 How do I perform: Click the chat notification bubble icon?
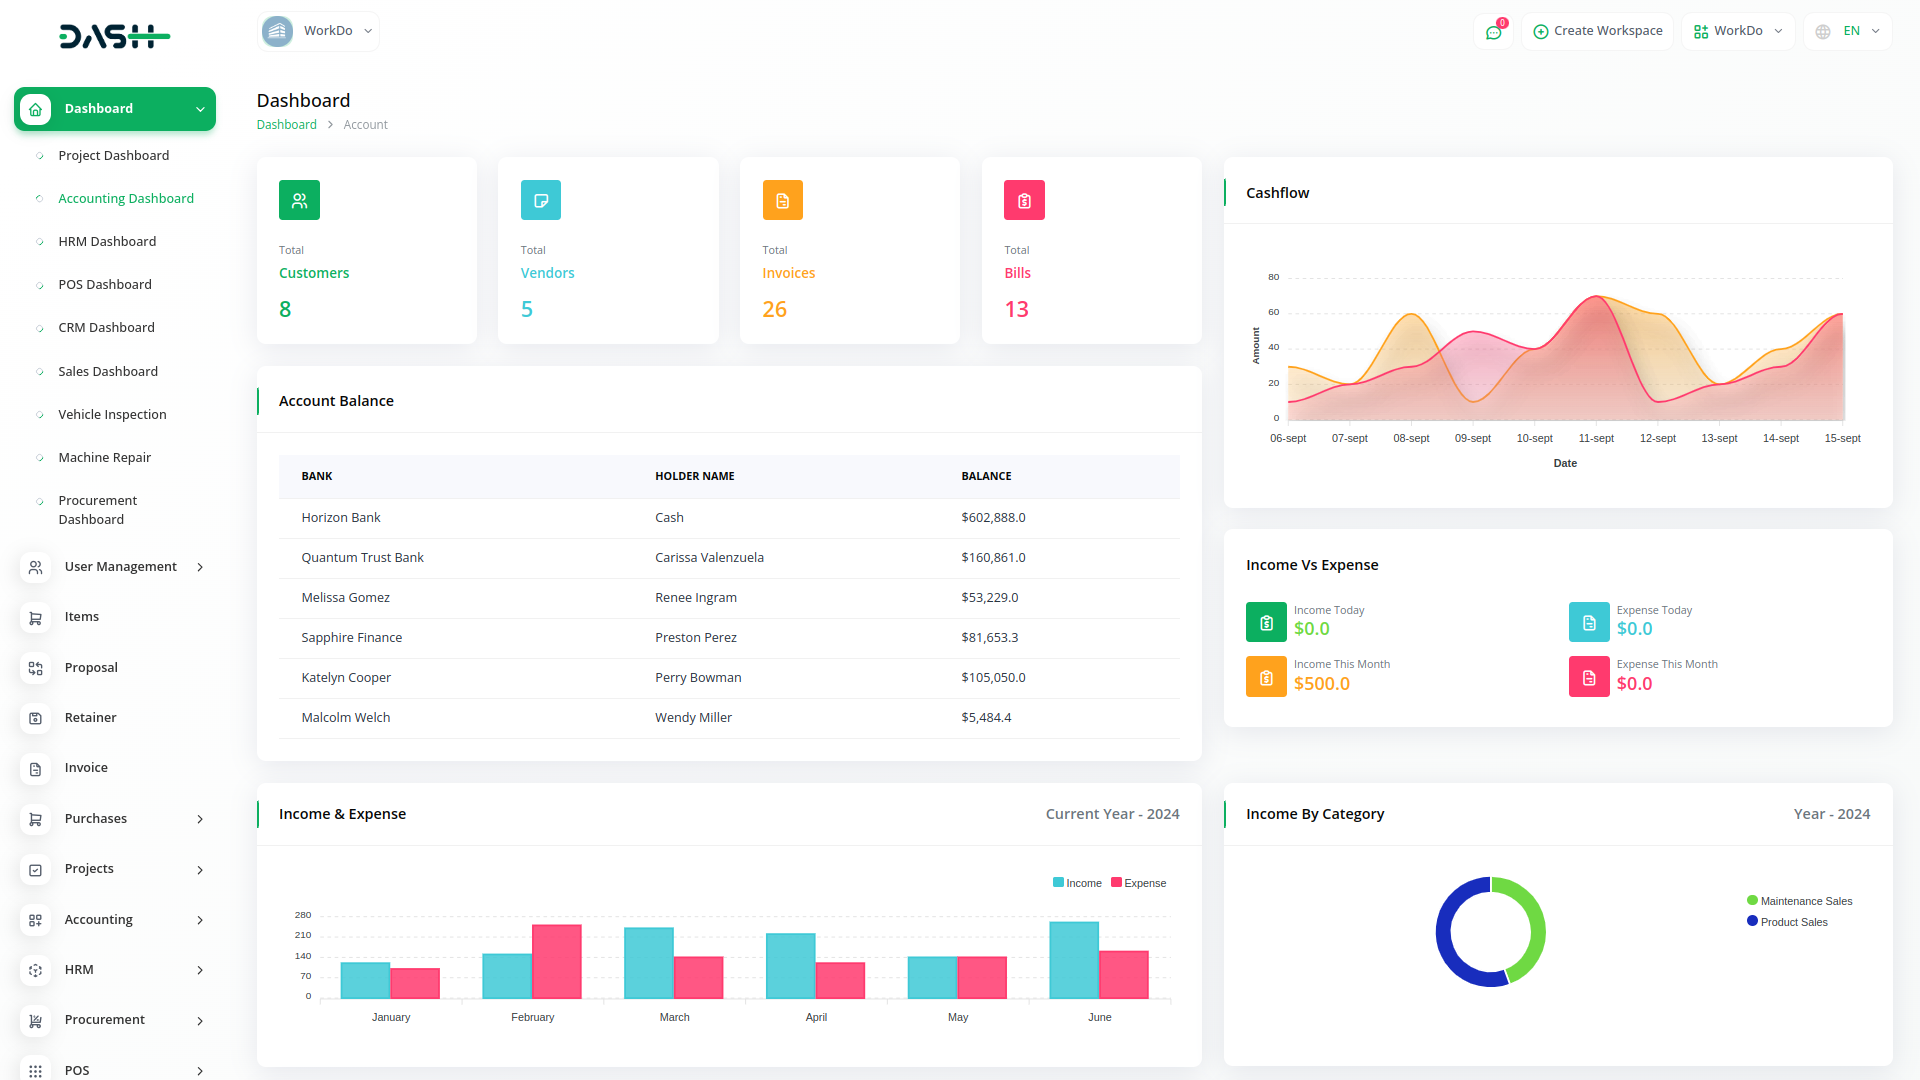[x=1493, y=31]
